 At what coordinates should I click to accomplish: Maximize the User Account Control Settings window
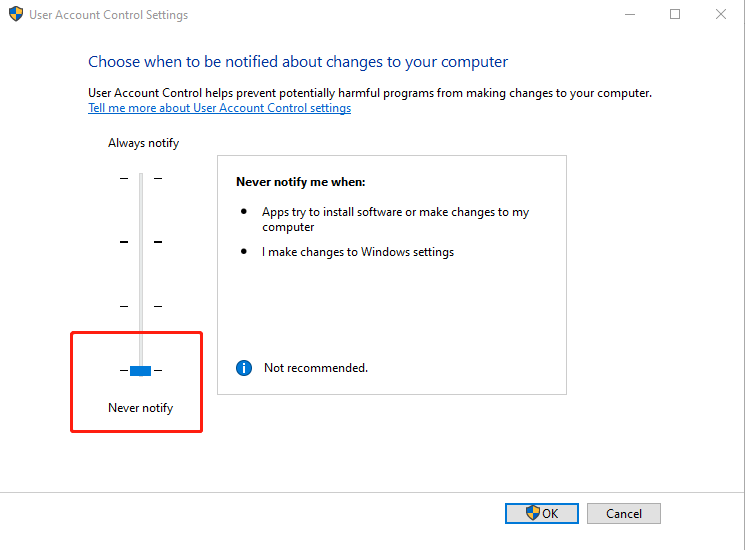pos(675,15)
